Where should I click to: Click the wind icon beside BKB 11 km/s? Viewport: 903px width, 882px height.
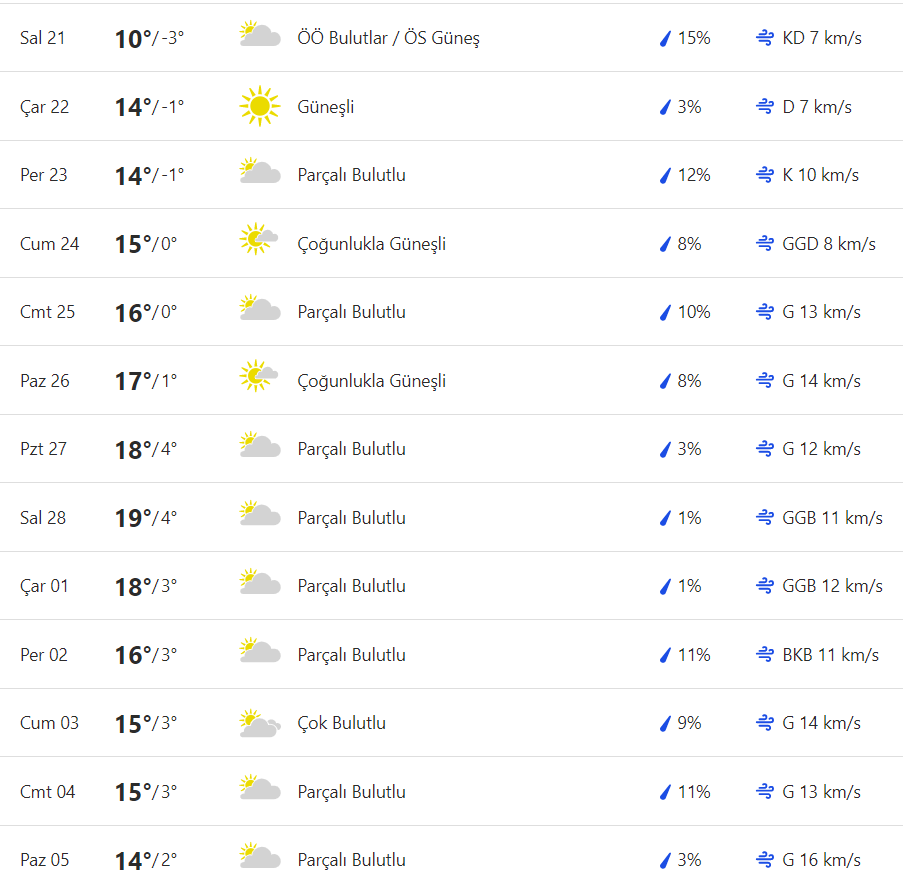coord(765,655)
